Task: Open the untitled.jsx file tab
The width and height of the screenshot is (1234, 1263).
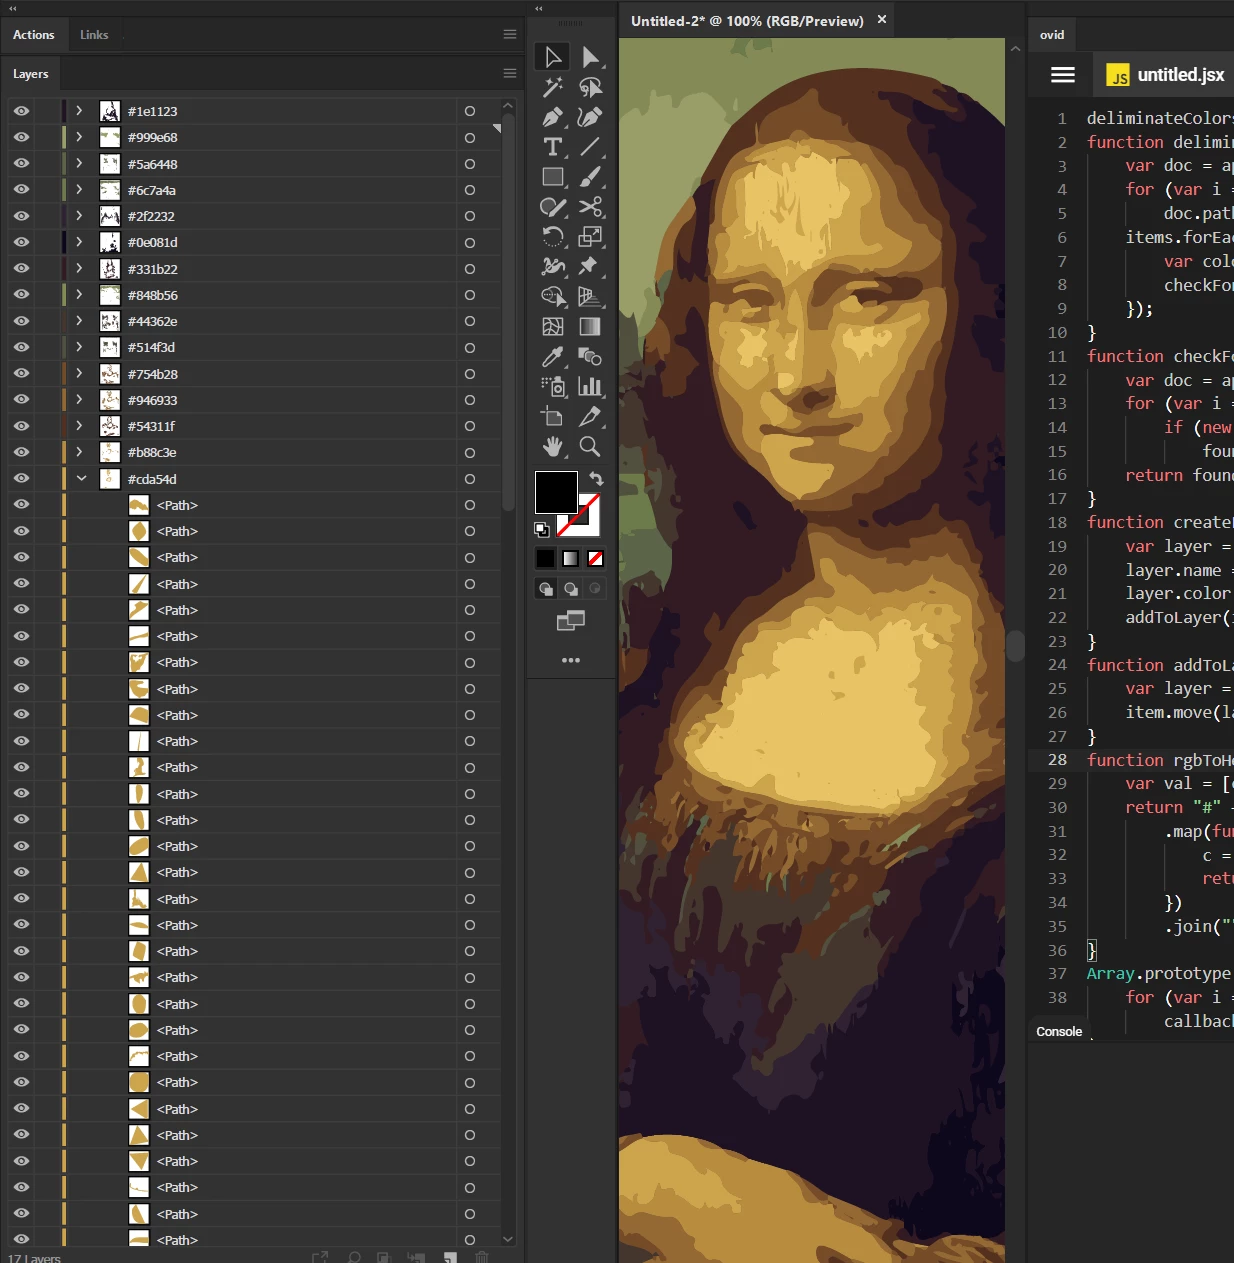Action: (1165, 75)
